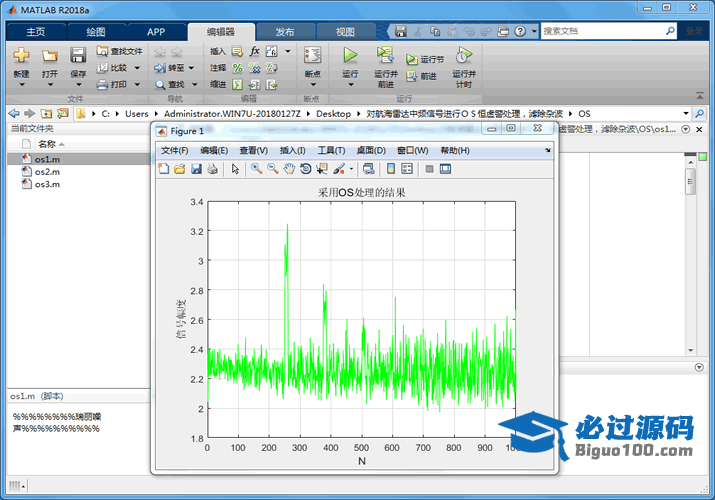Open the address bar path dropdown arrow
The width and height of the screenshot is (715, 500).
(x=685, y=113)
